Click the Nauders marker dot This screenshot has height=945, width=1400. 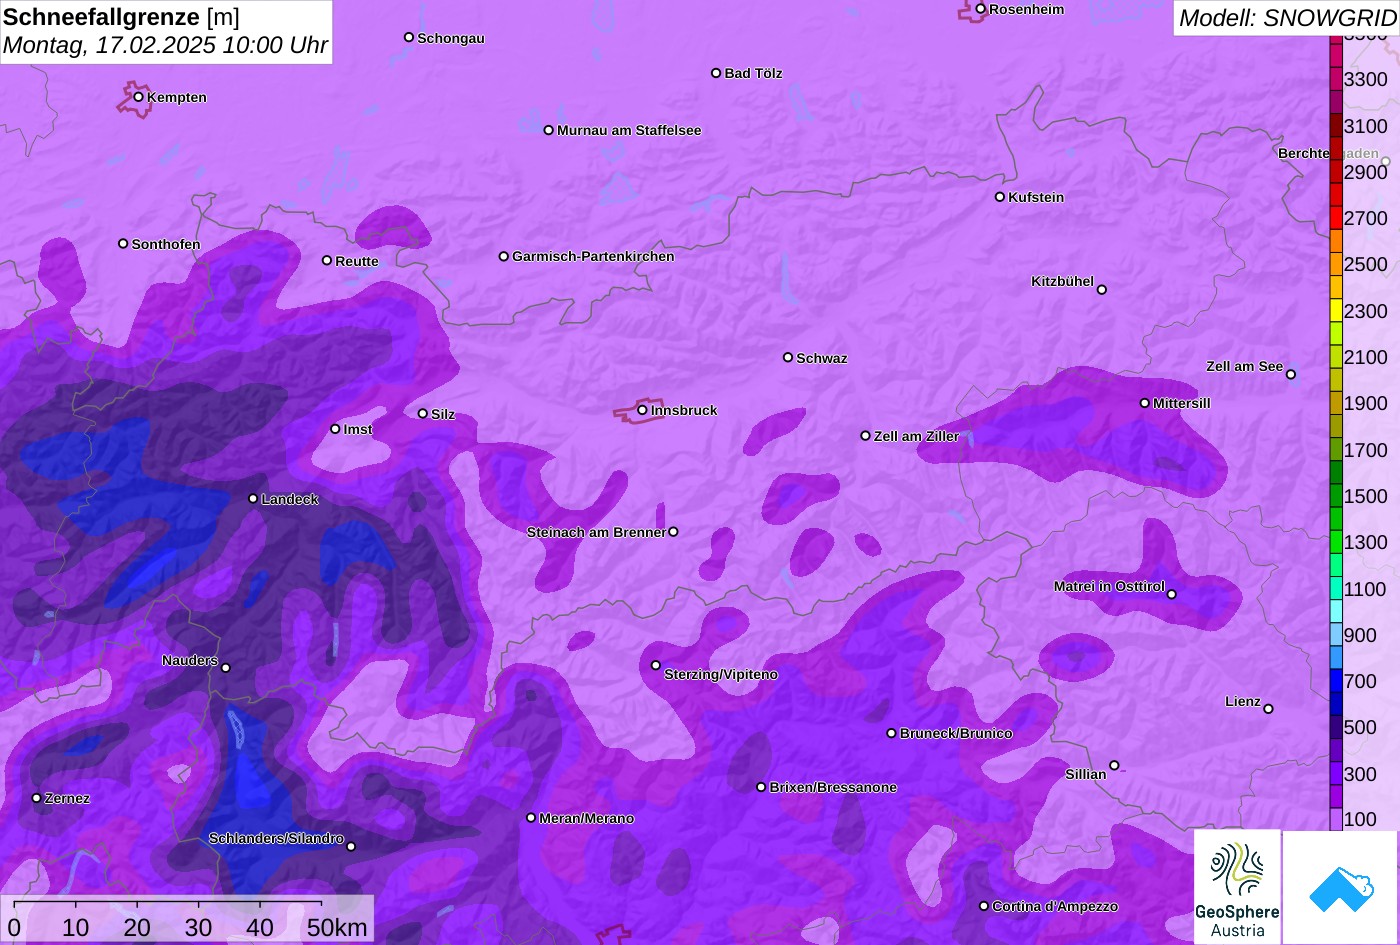225,668
